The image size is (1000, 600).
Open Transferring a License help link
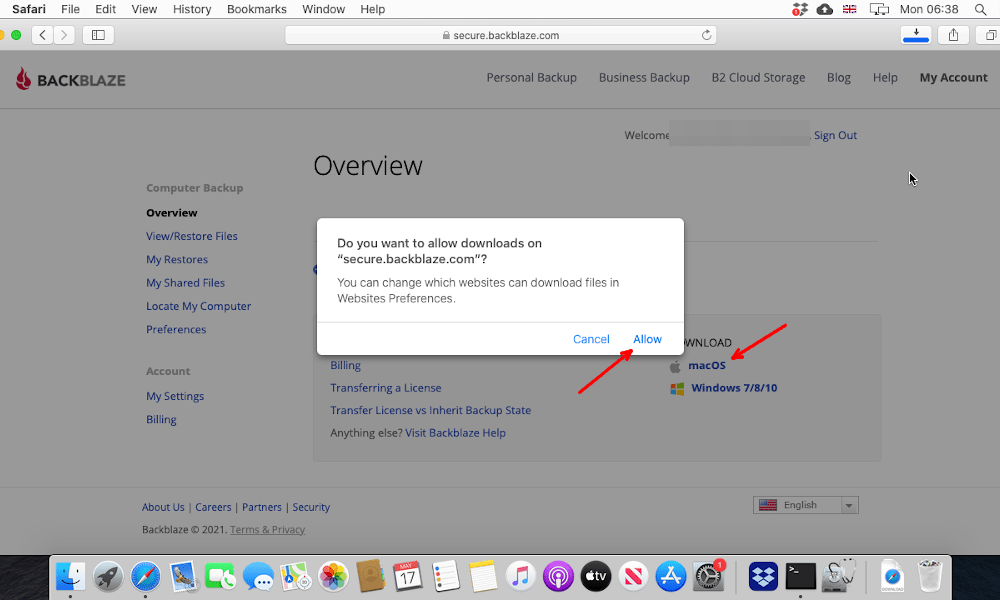[x=386, y=388]
